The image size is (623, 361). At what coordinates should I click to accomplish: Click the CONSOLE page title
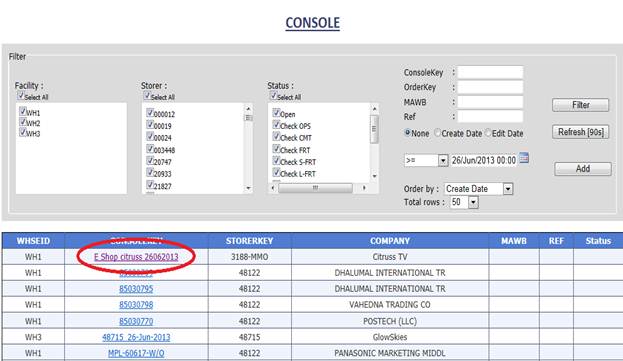coord(312,23)
